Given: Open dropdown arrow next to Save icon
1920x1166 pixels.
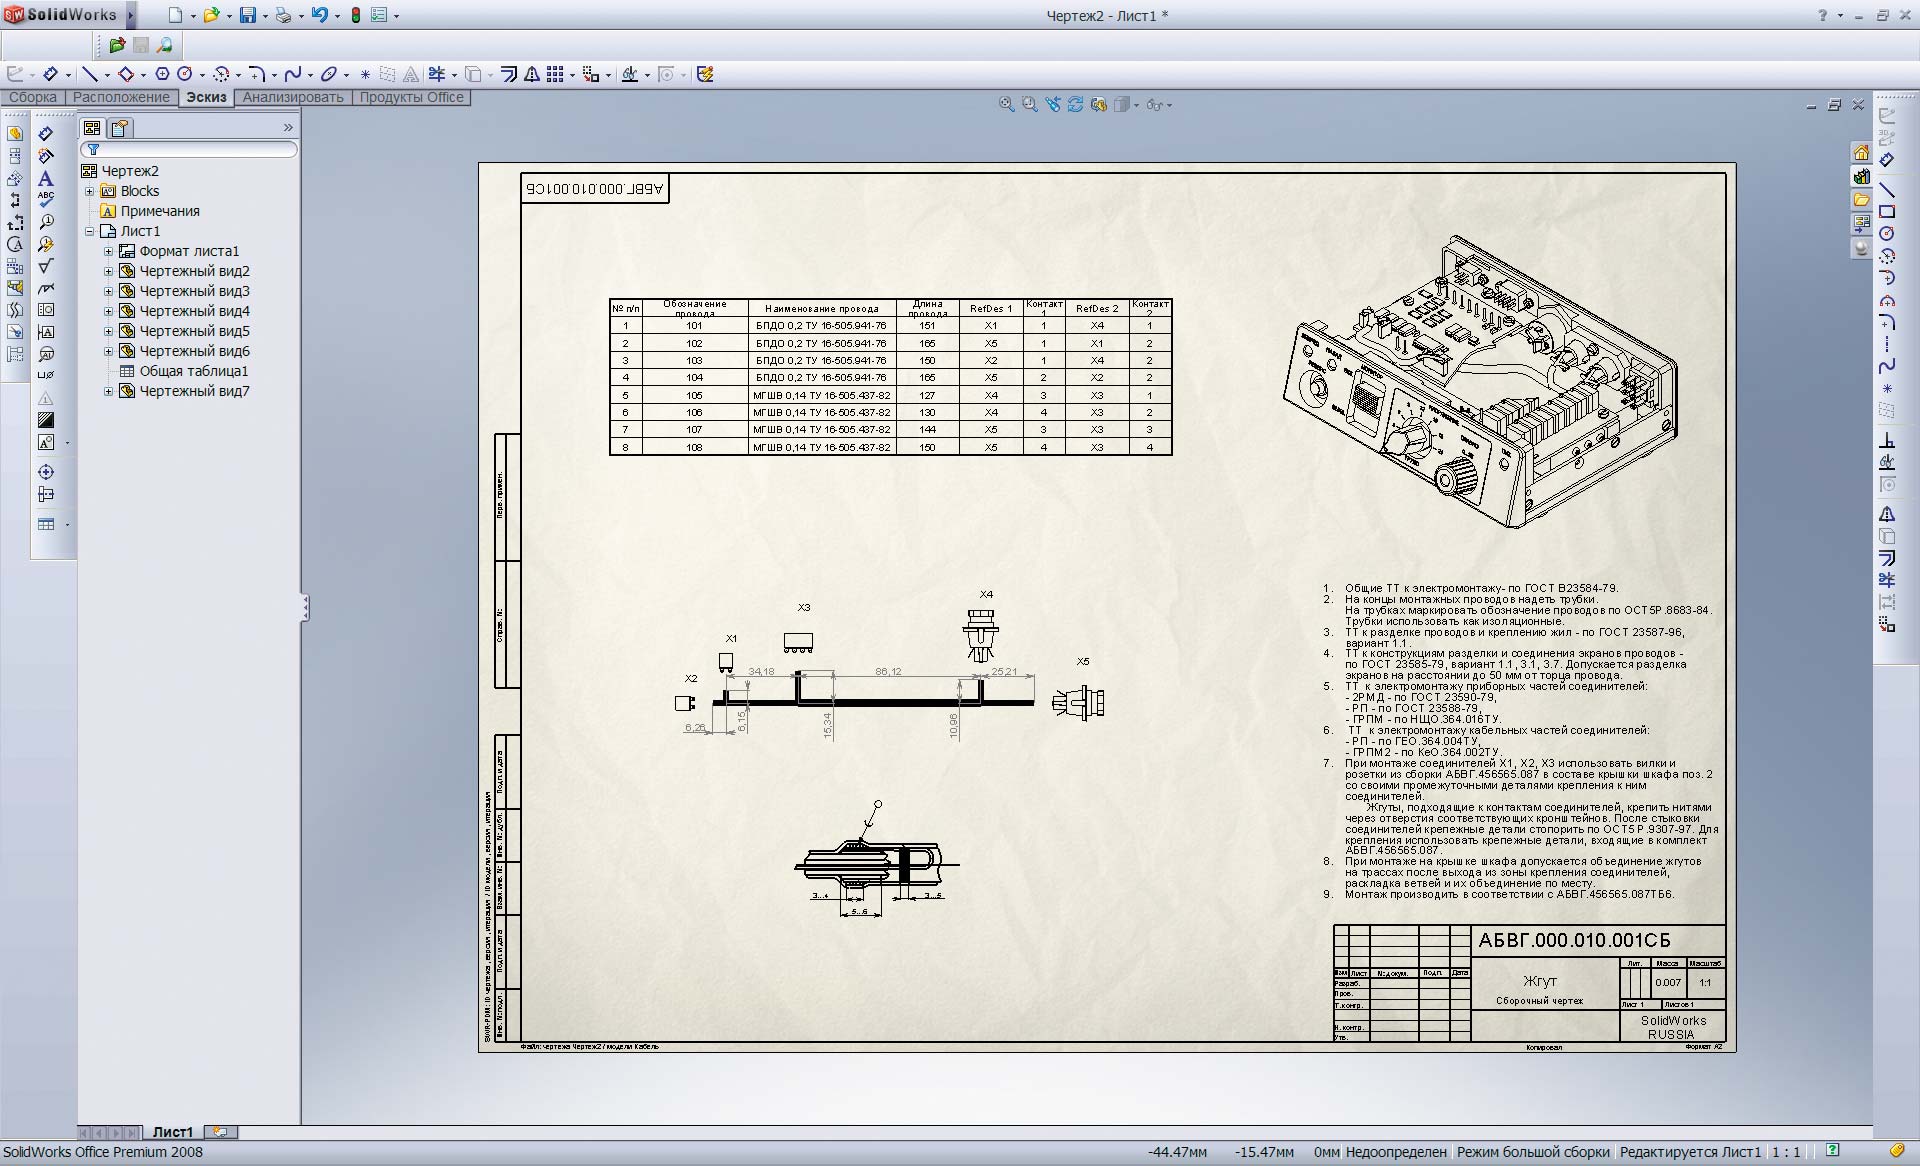Looking at the screenshot, I should [265, 16].
